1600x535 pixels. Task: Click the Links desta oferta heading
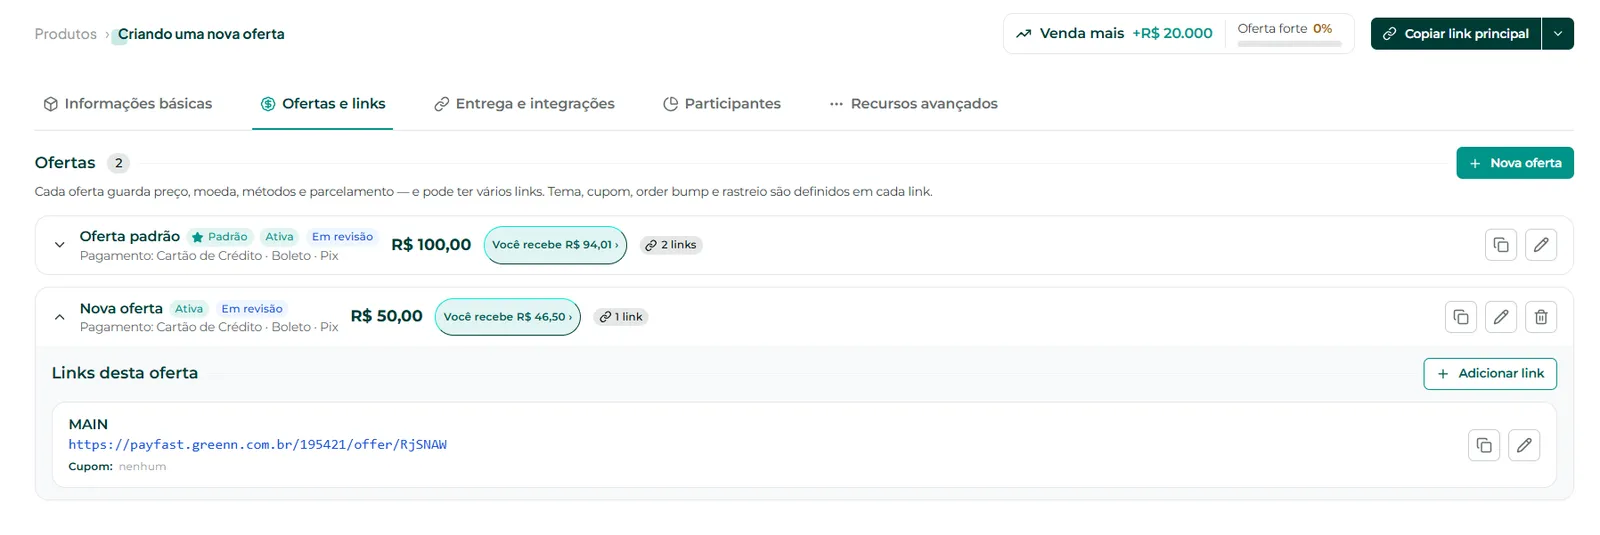pyautogui.click(x=125, y=373)
